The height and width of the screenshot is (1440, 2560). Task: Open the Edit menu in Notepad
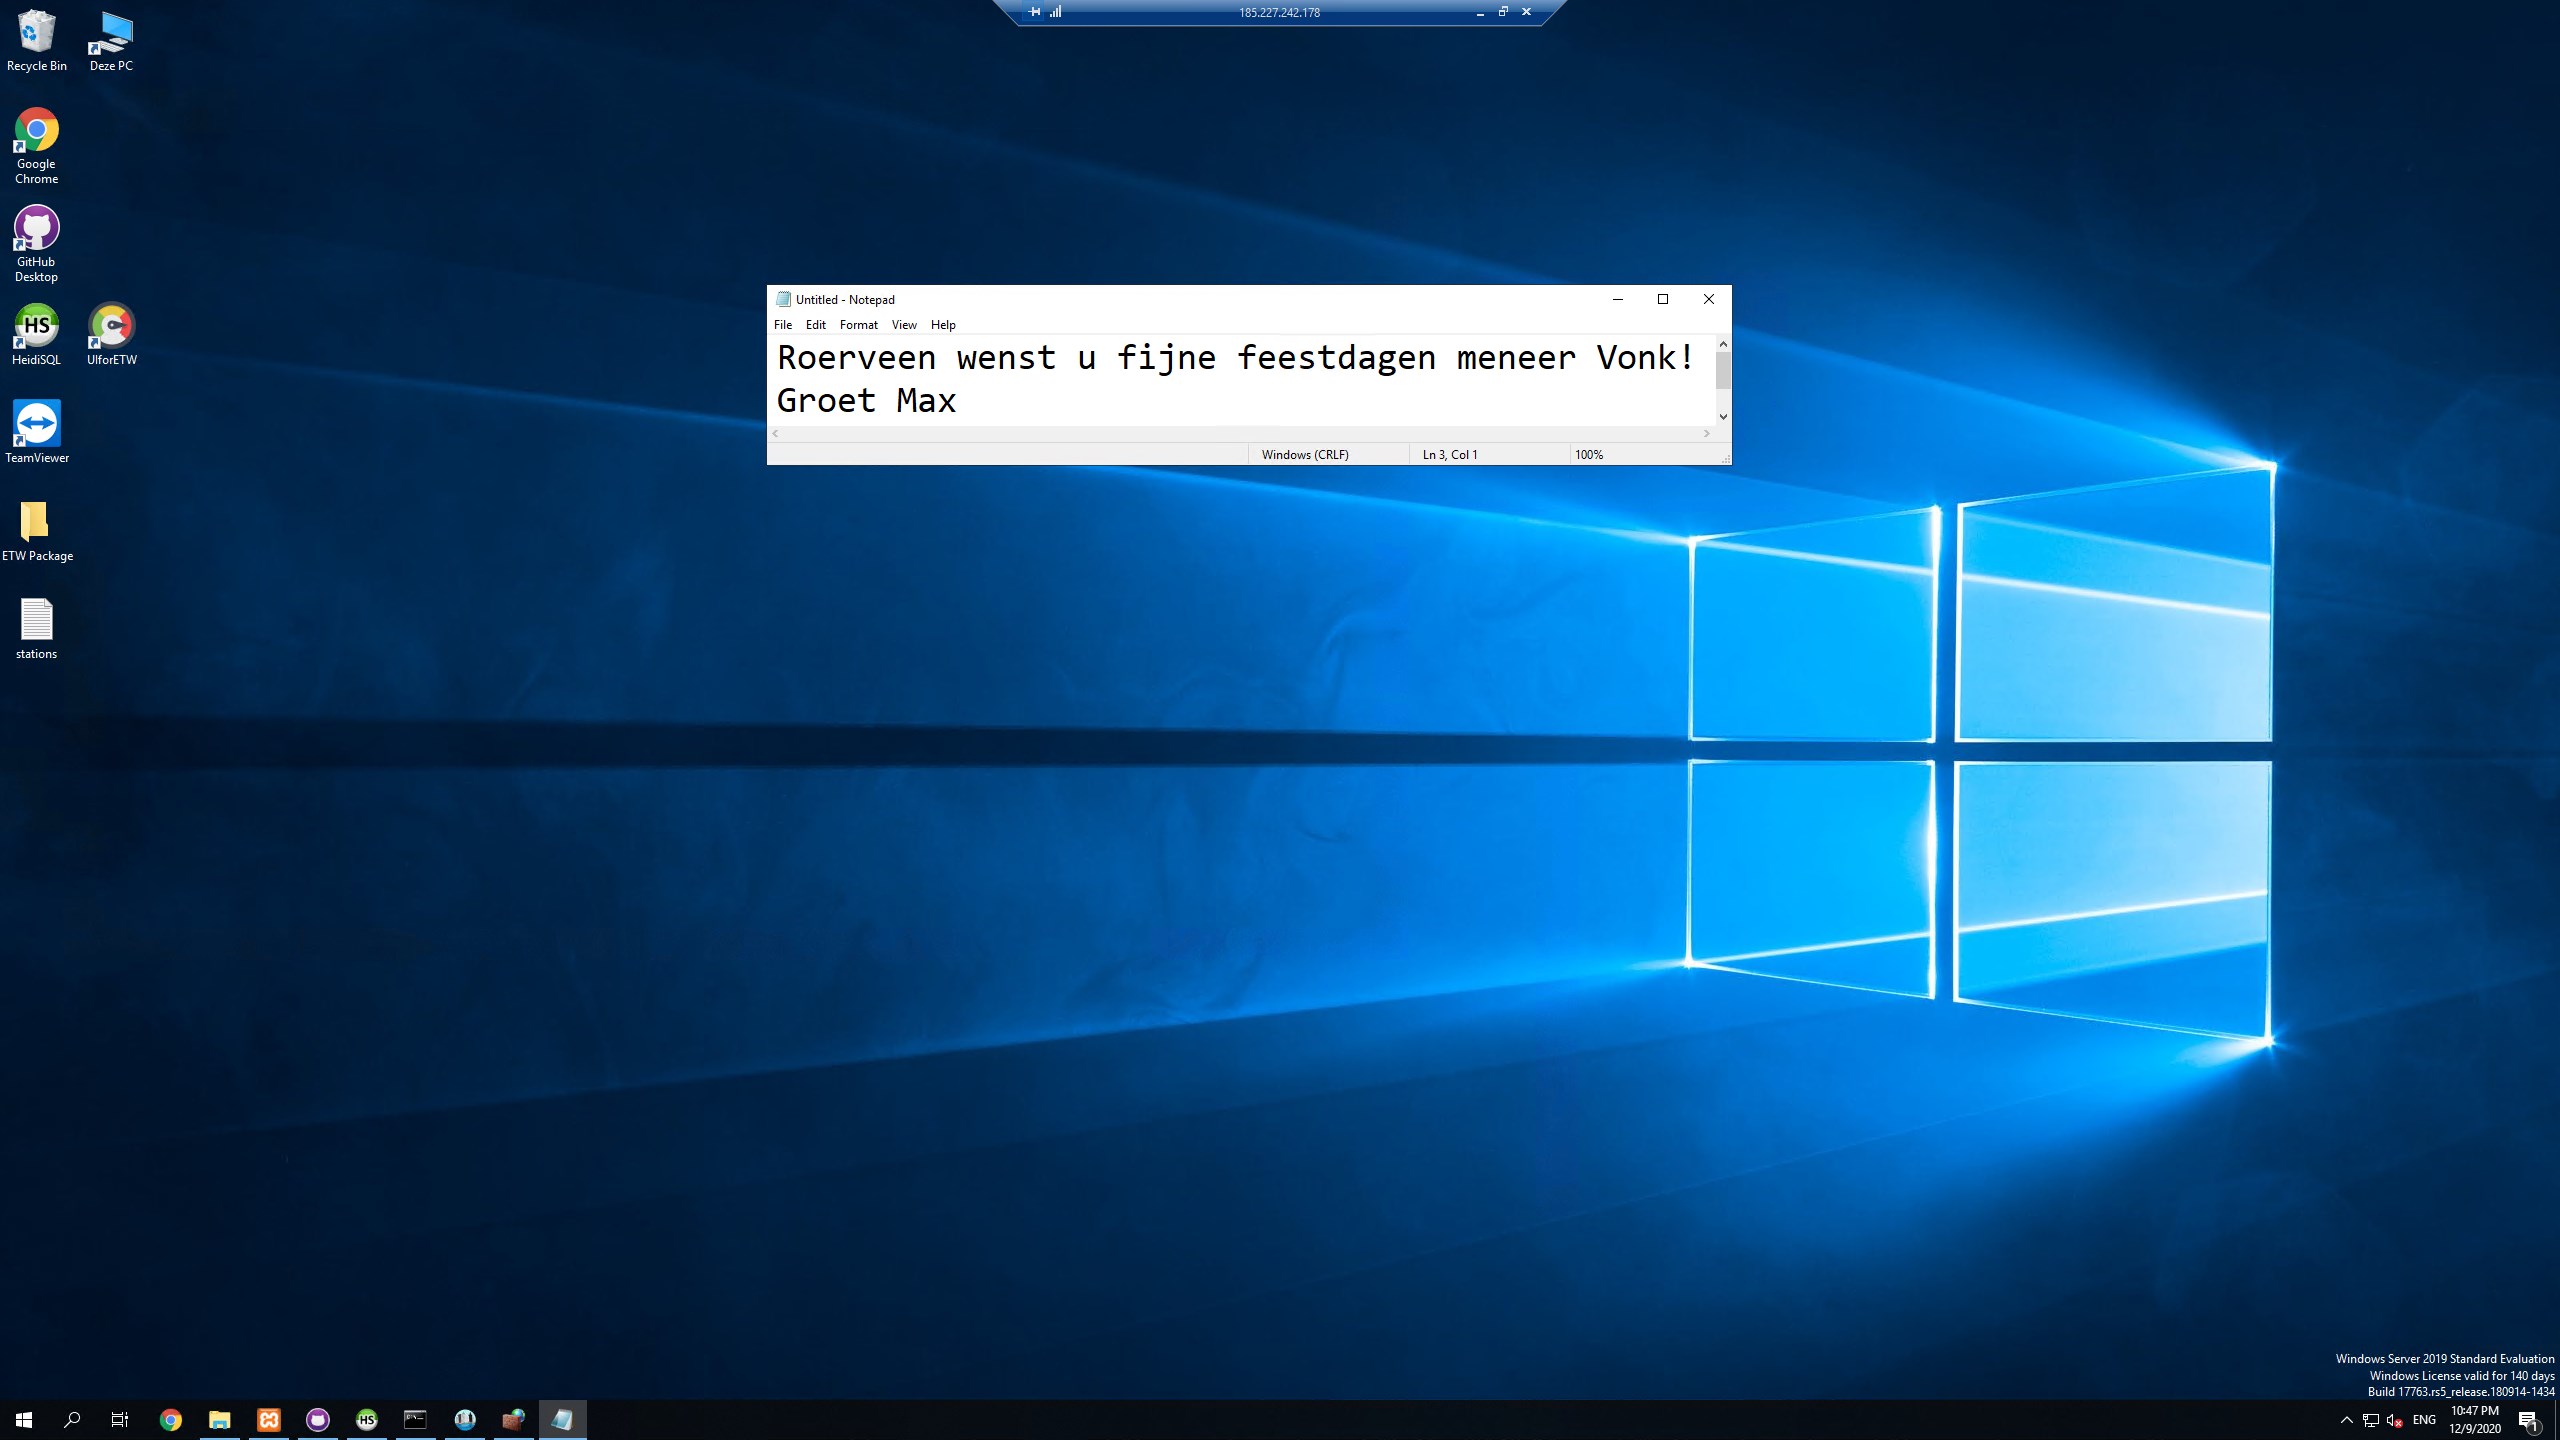[815, 325]
